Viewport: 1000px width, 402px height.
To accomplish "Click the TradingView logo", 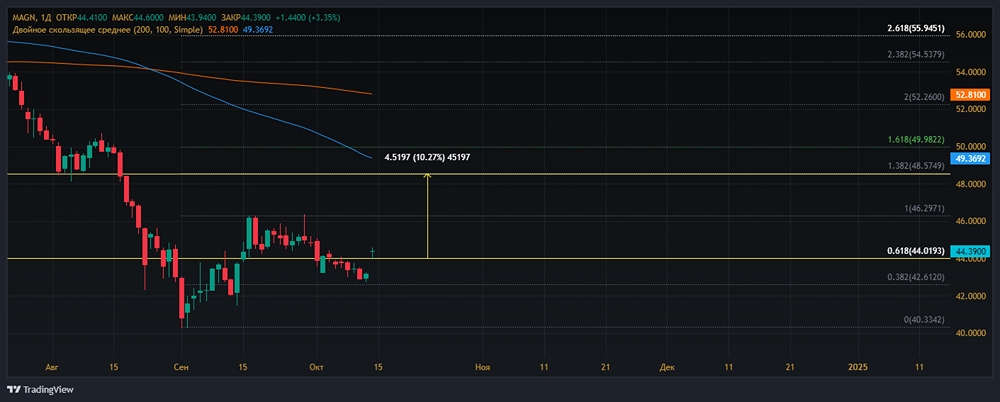I will [x=40, y=389].
